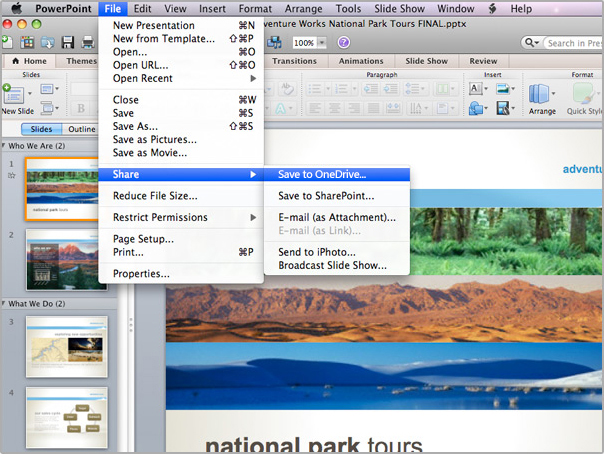Click the Clear Formatting eraser icon
Screen dimensions: 604x454
(x=287, y=89)
